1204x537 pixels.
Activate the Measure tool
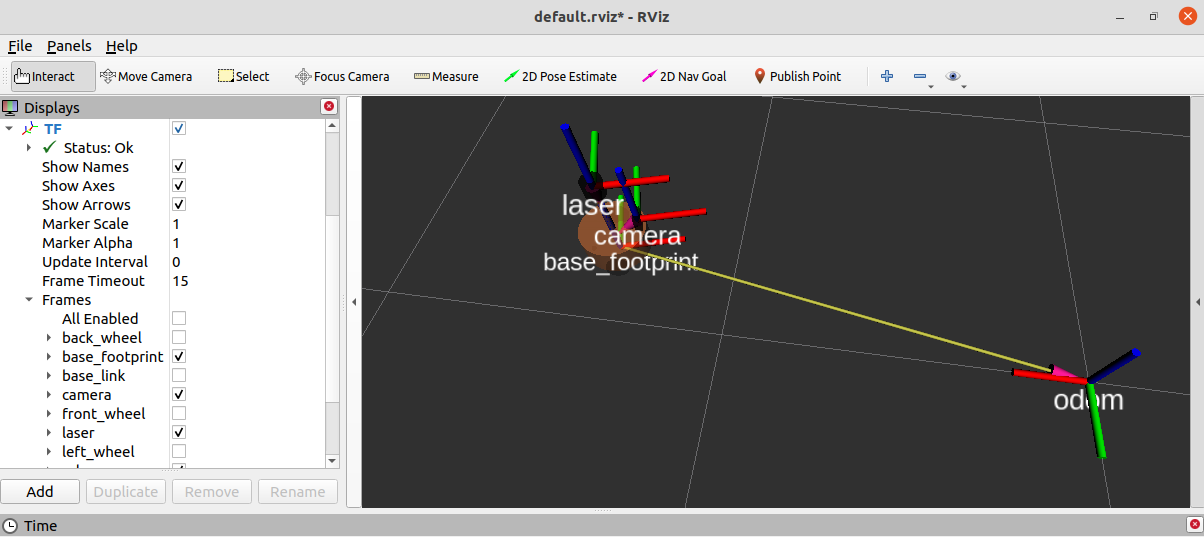click(446, 76)
